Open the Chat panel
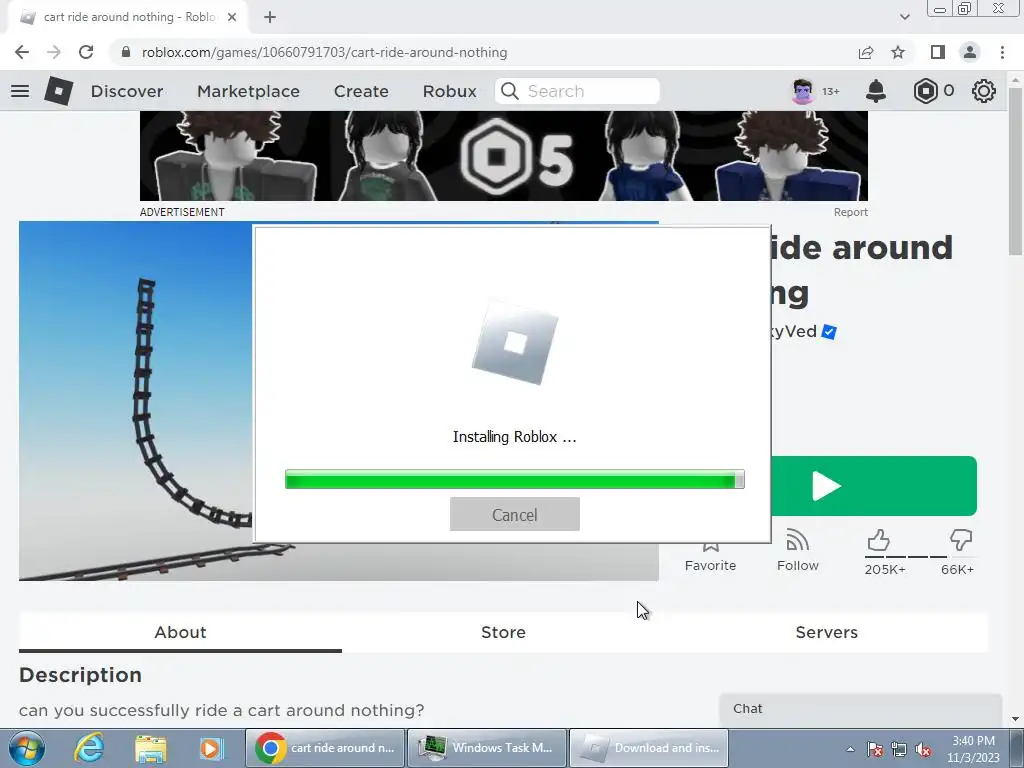This screenshot has width=1024, height=768. (x=861, y=709)
